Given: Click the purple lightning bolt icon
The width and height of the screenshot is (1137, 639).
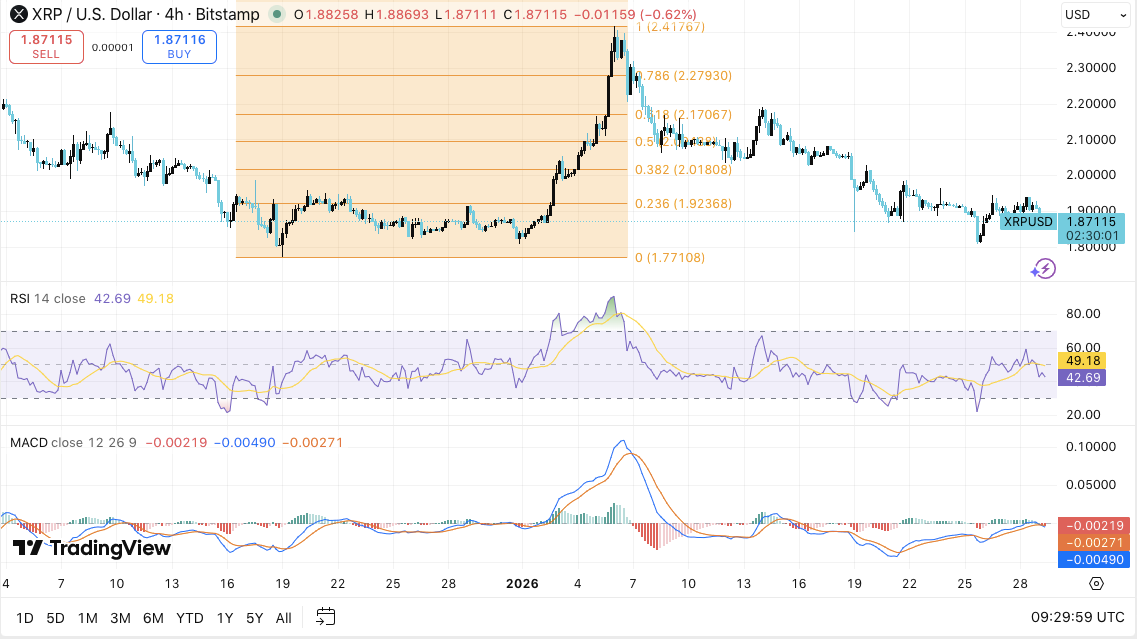Looking at the screenshot, I should [x=1043, y=267].
